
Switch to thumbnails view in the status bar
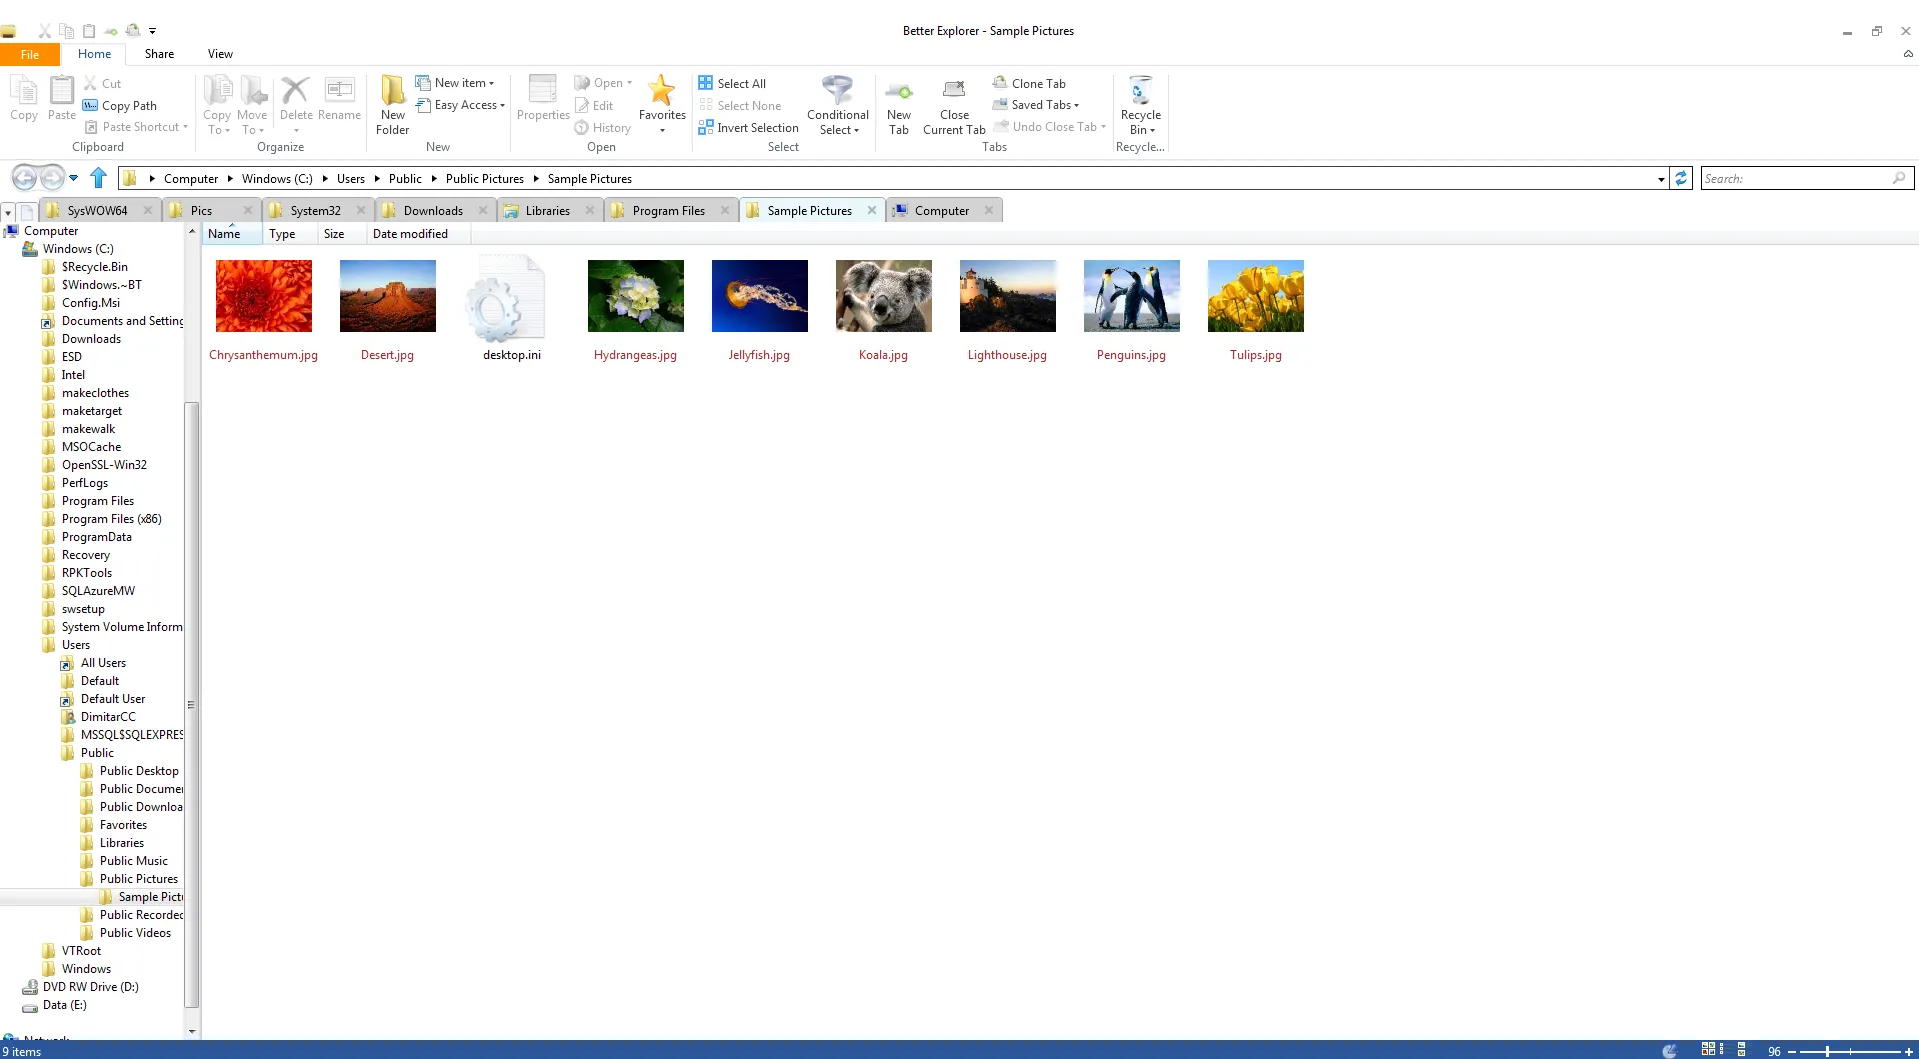tap(1708, 1048)
